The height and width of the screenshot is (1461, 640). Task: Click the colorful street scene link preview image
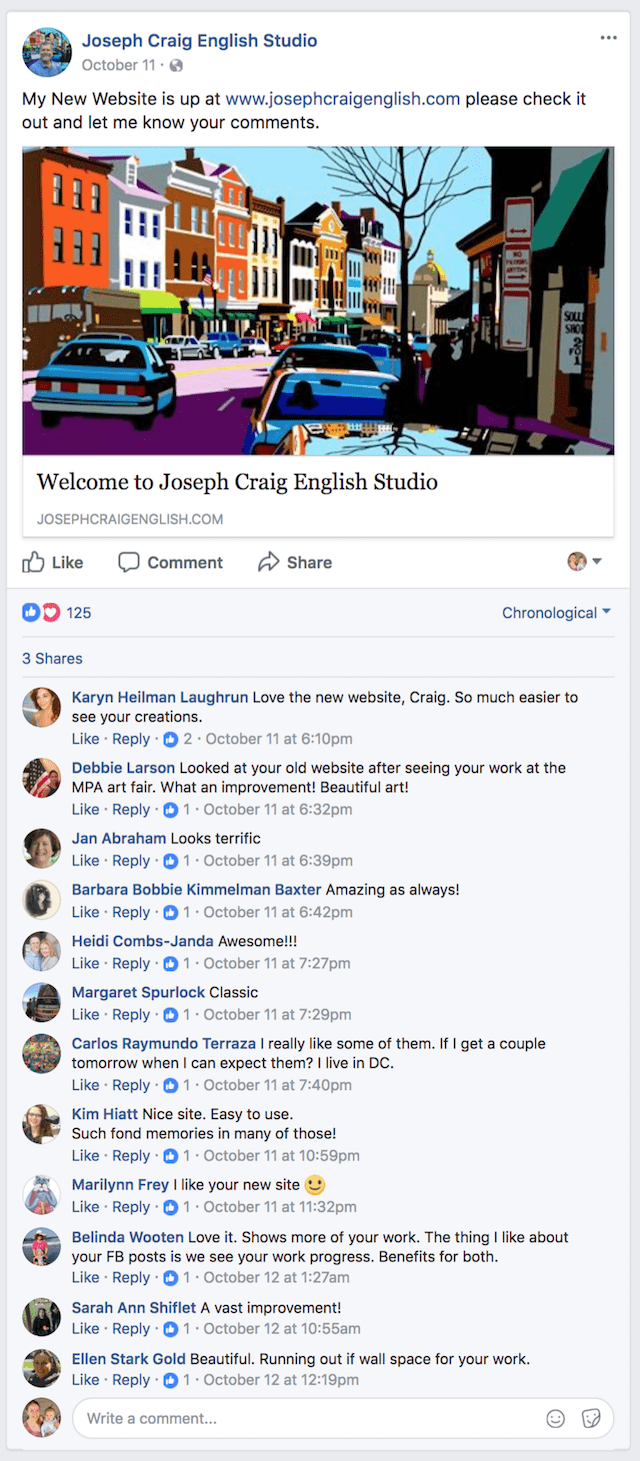tap(318, 300)
